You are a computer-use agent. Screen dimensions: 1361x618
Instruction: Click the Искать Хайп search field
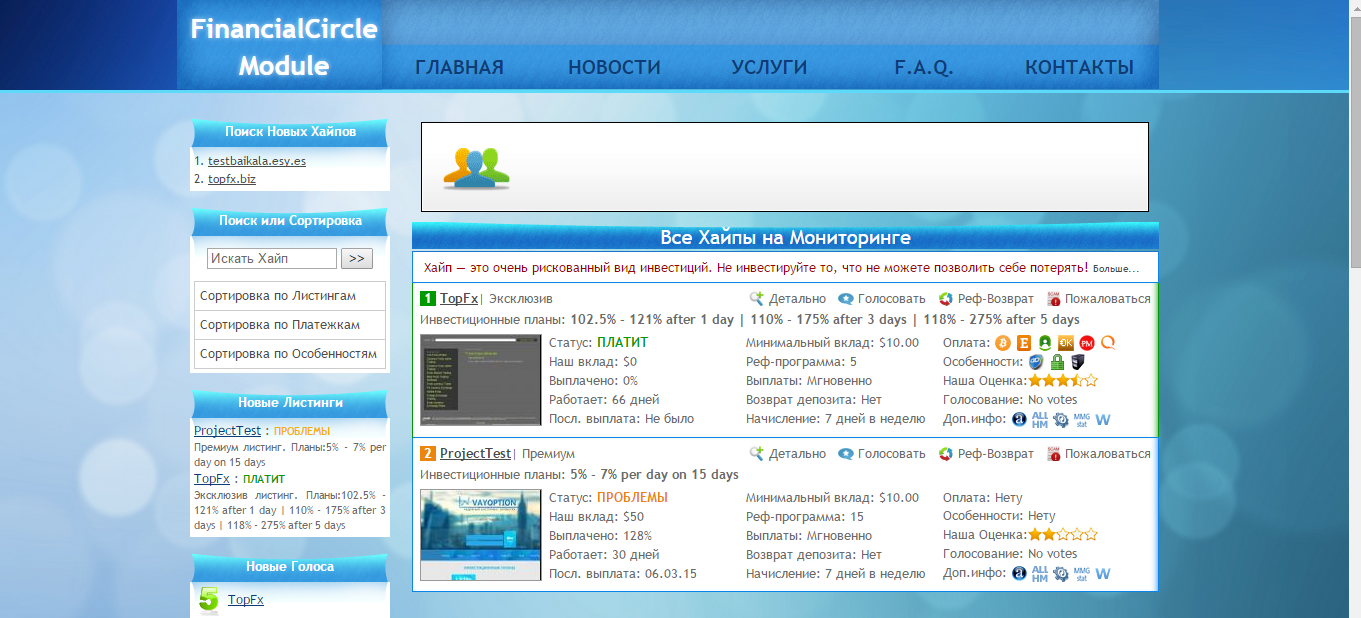tap(272, 259)
